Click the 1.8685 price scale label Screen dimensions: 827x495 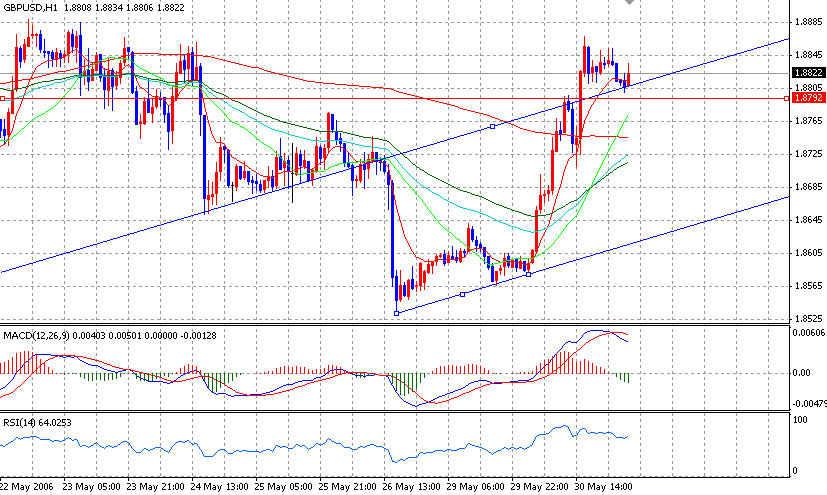(x=809, y=187)
